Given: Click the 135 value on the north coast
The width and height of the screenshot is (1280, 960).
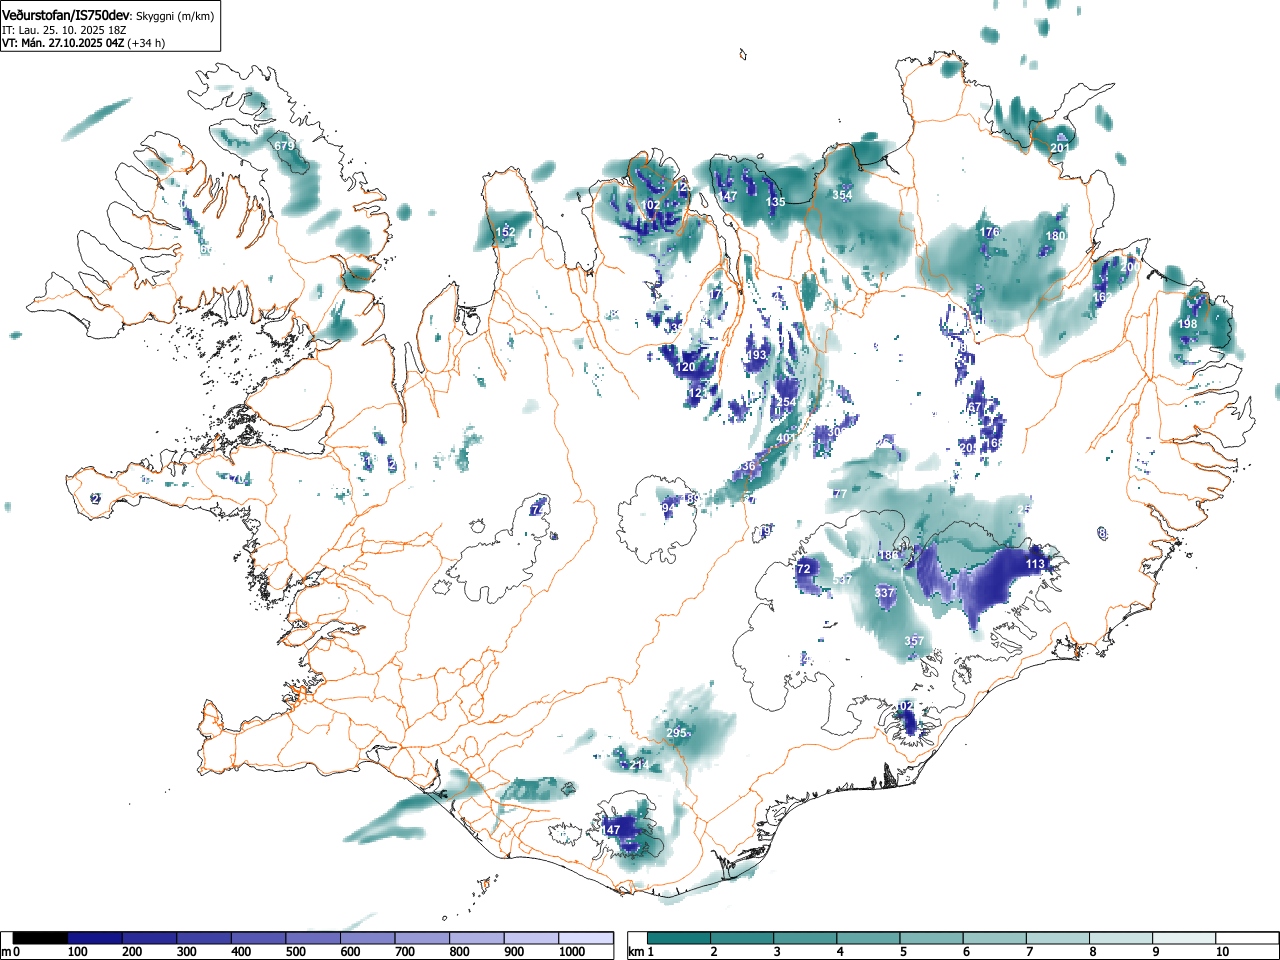Looking at the screenshot, I should point(775,202).
